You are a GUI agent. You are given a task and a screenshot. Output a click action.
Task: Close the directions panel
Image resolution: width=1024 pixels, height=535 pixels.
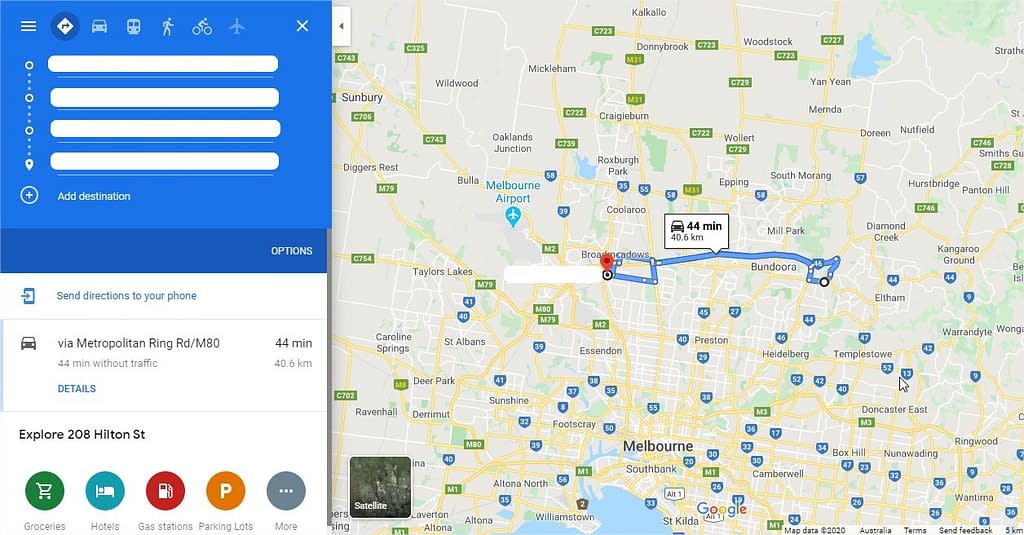click(302, 26)
